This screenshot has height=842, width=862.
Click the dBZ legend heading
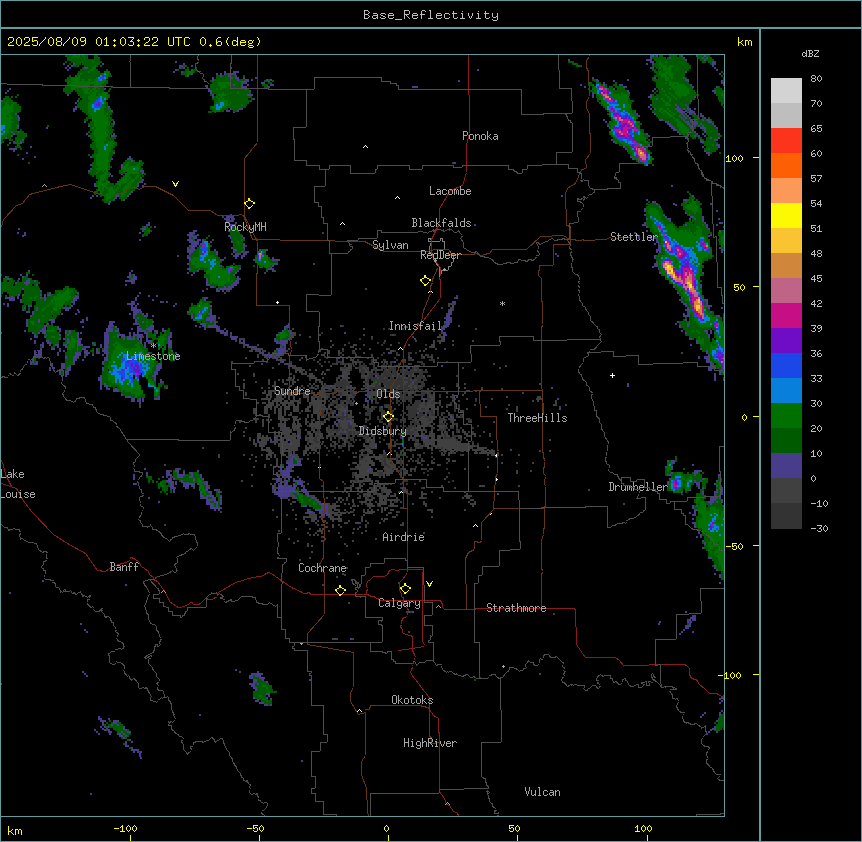tap(810, 54)
